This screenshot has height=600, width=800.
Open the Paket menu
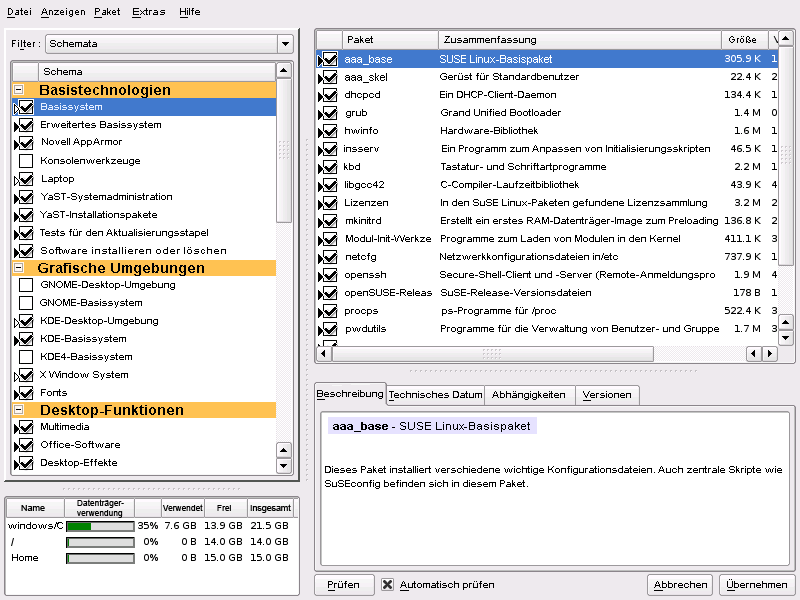(x=107, y=12)
